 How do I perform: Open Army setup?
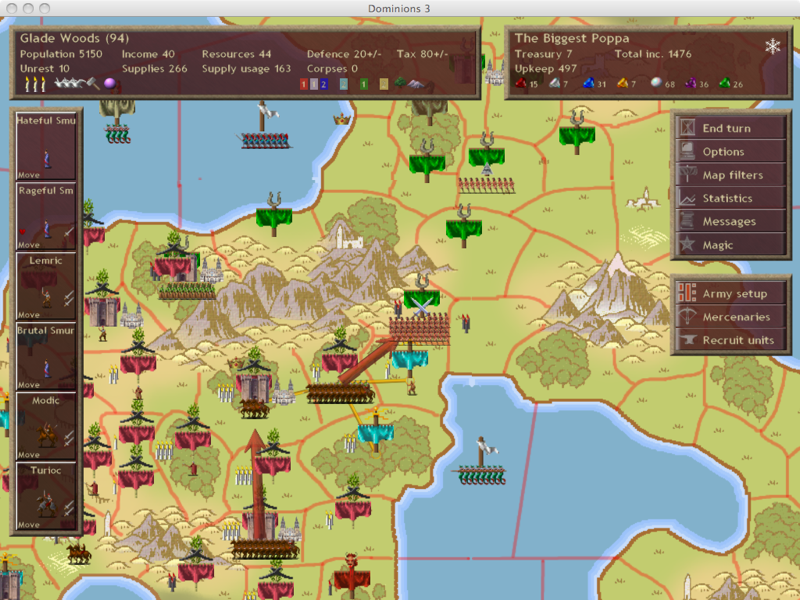click(731, 293)
